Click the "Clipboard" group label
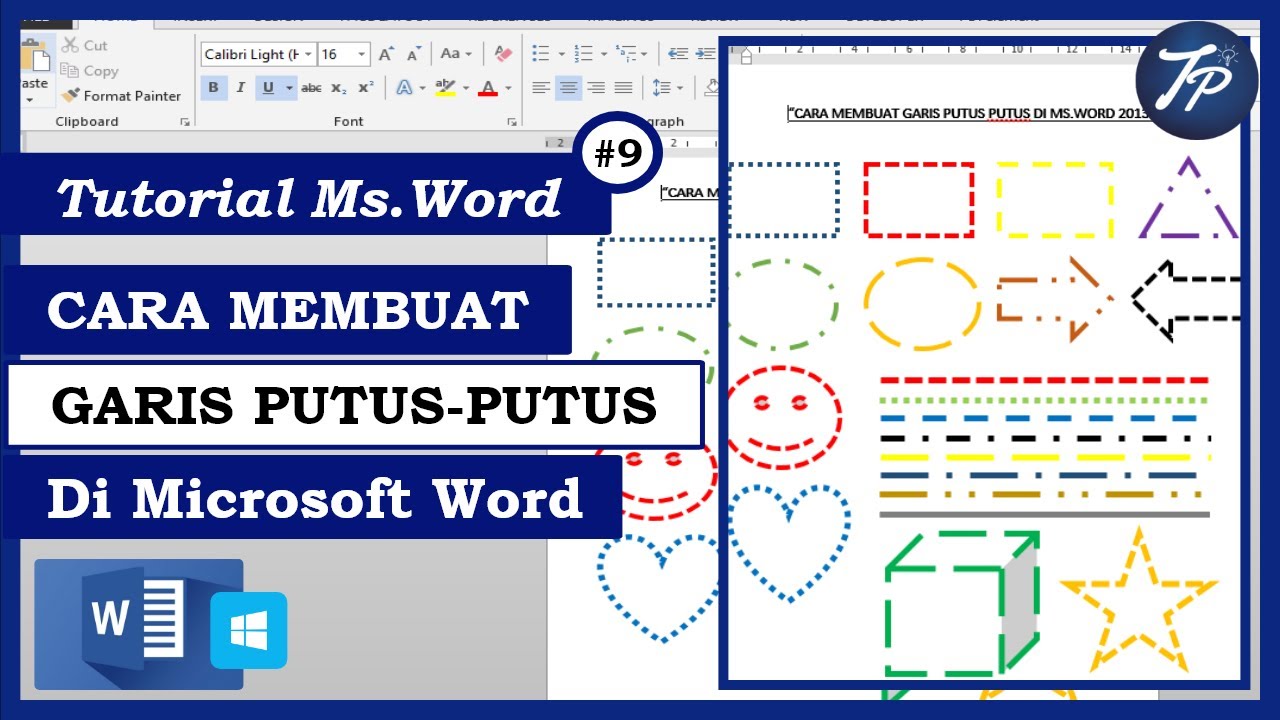The width and height of the screenshot is (1280, 720). point(87,121)
